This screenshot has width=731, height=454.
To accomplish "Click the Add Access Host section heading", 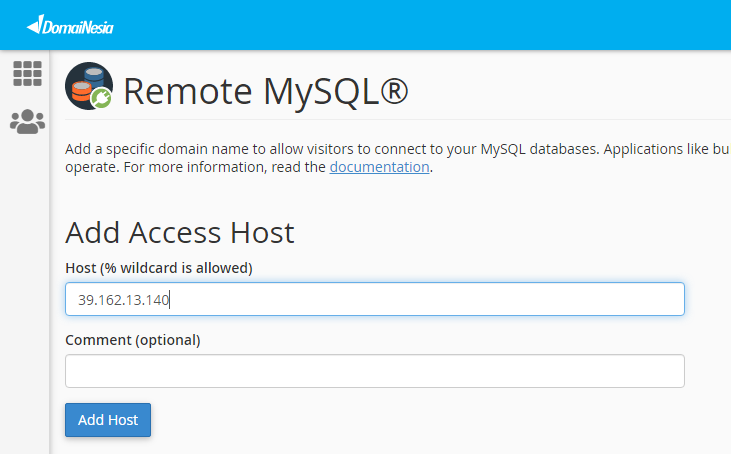I will (x=179, y=233).
